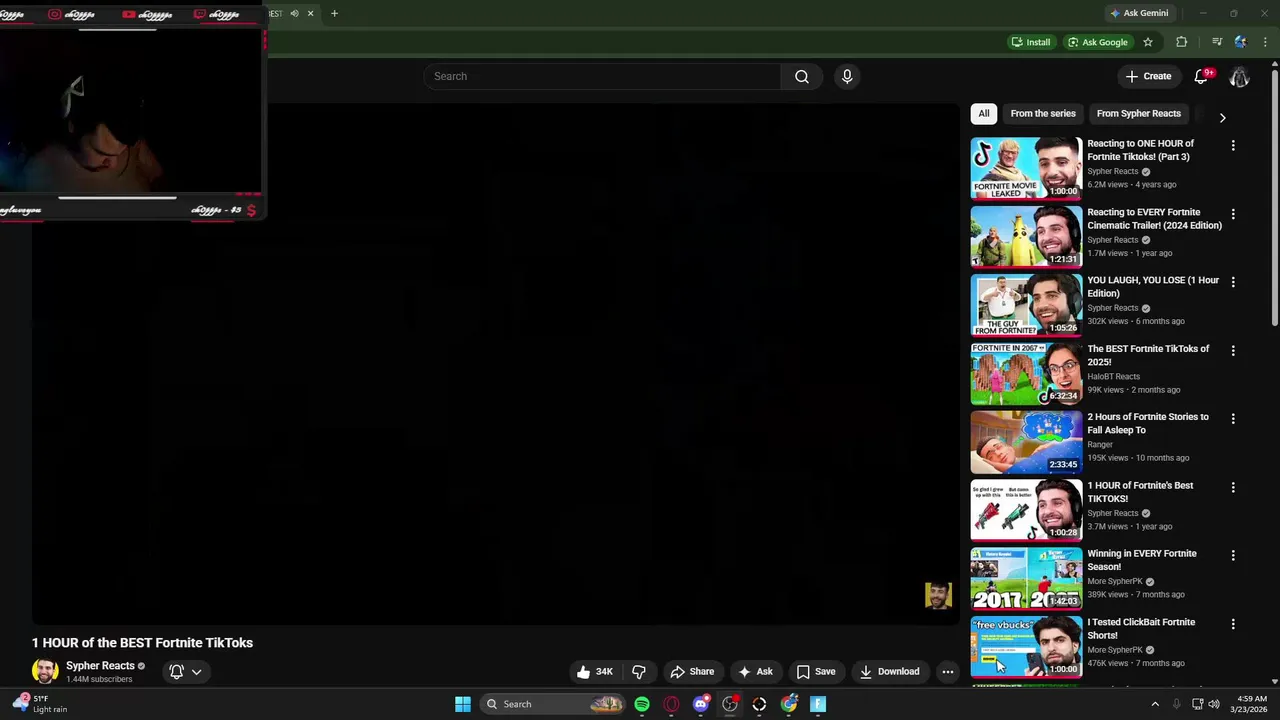This screenshot has height=720, width=1280.
Task: Open the YouTube account avatar menu
Action: click(x=1239, y=76)
